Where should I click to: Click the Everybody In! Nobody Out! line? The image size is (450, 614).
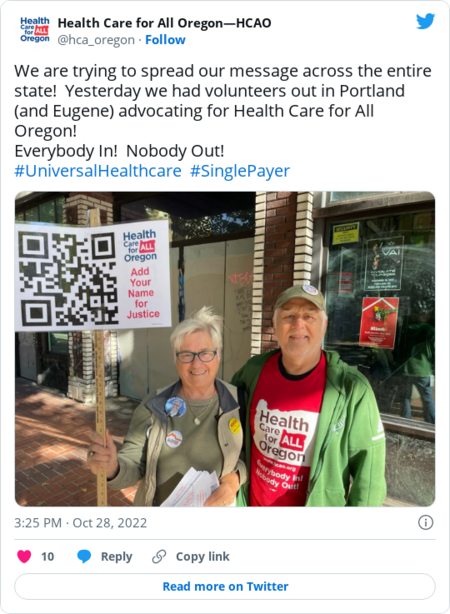[119, 151]
